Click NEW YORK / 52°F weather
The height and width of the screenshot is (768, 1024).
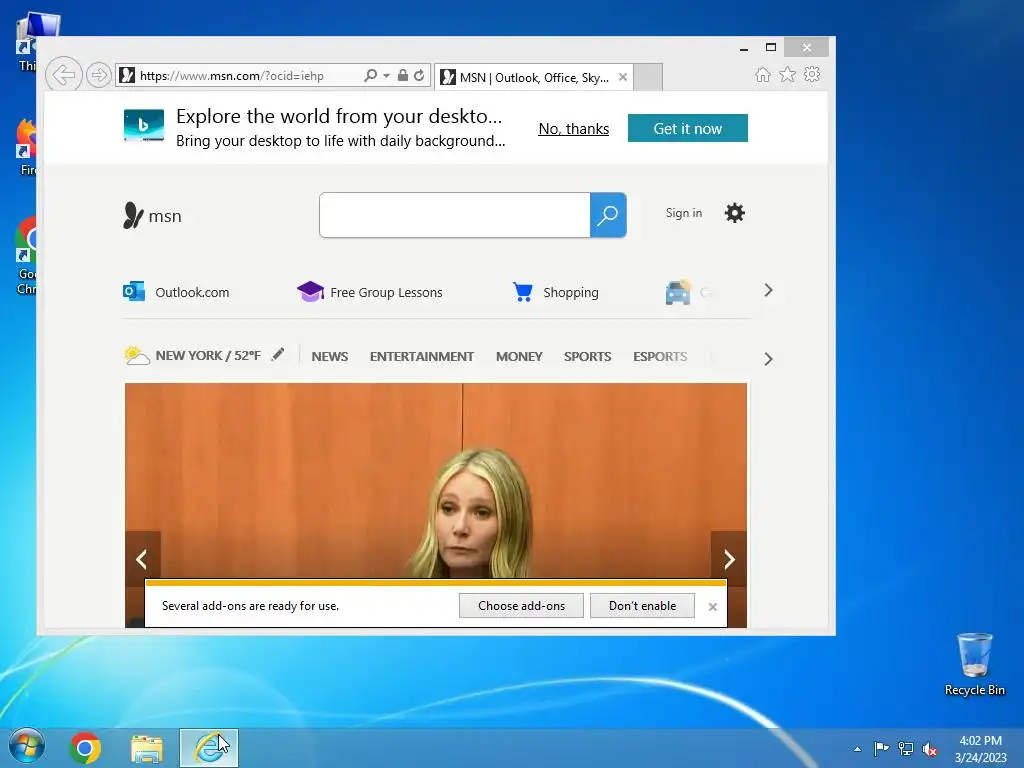(208, 355)
